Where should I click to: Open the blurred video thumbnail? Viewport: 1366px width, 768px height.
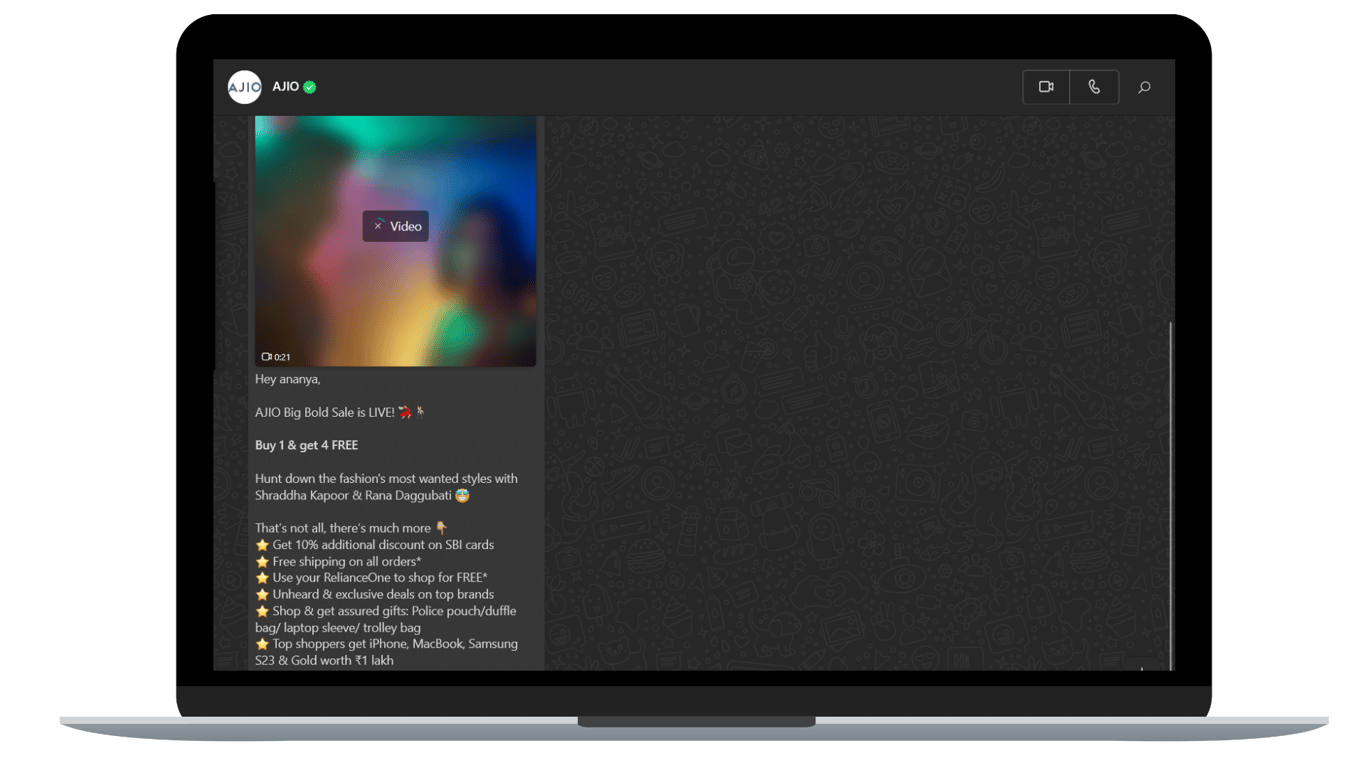click(x=395, y=241)
